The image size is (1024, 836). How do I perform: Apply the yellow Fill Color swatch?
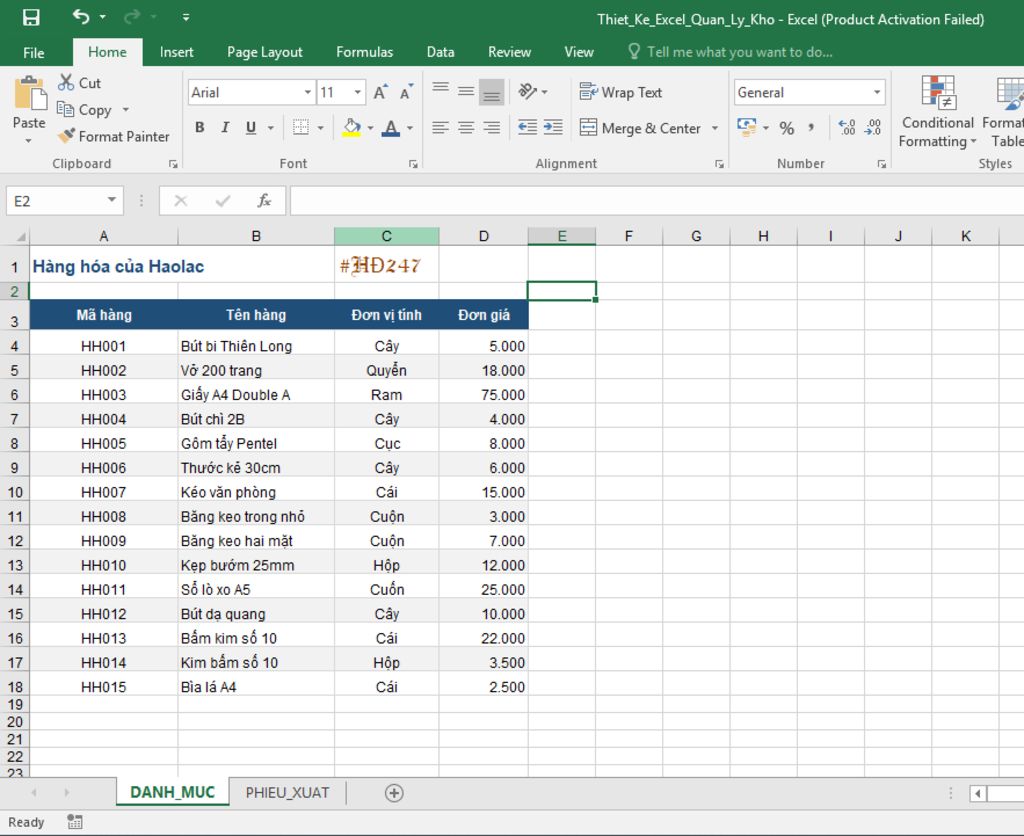click(x=351, y=128)
